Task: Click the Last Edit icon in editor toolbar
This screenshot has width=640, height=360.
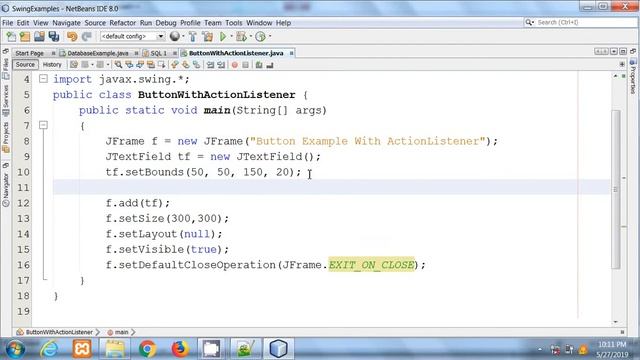Action: coord(73,64)
